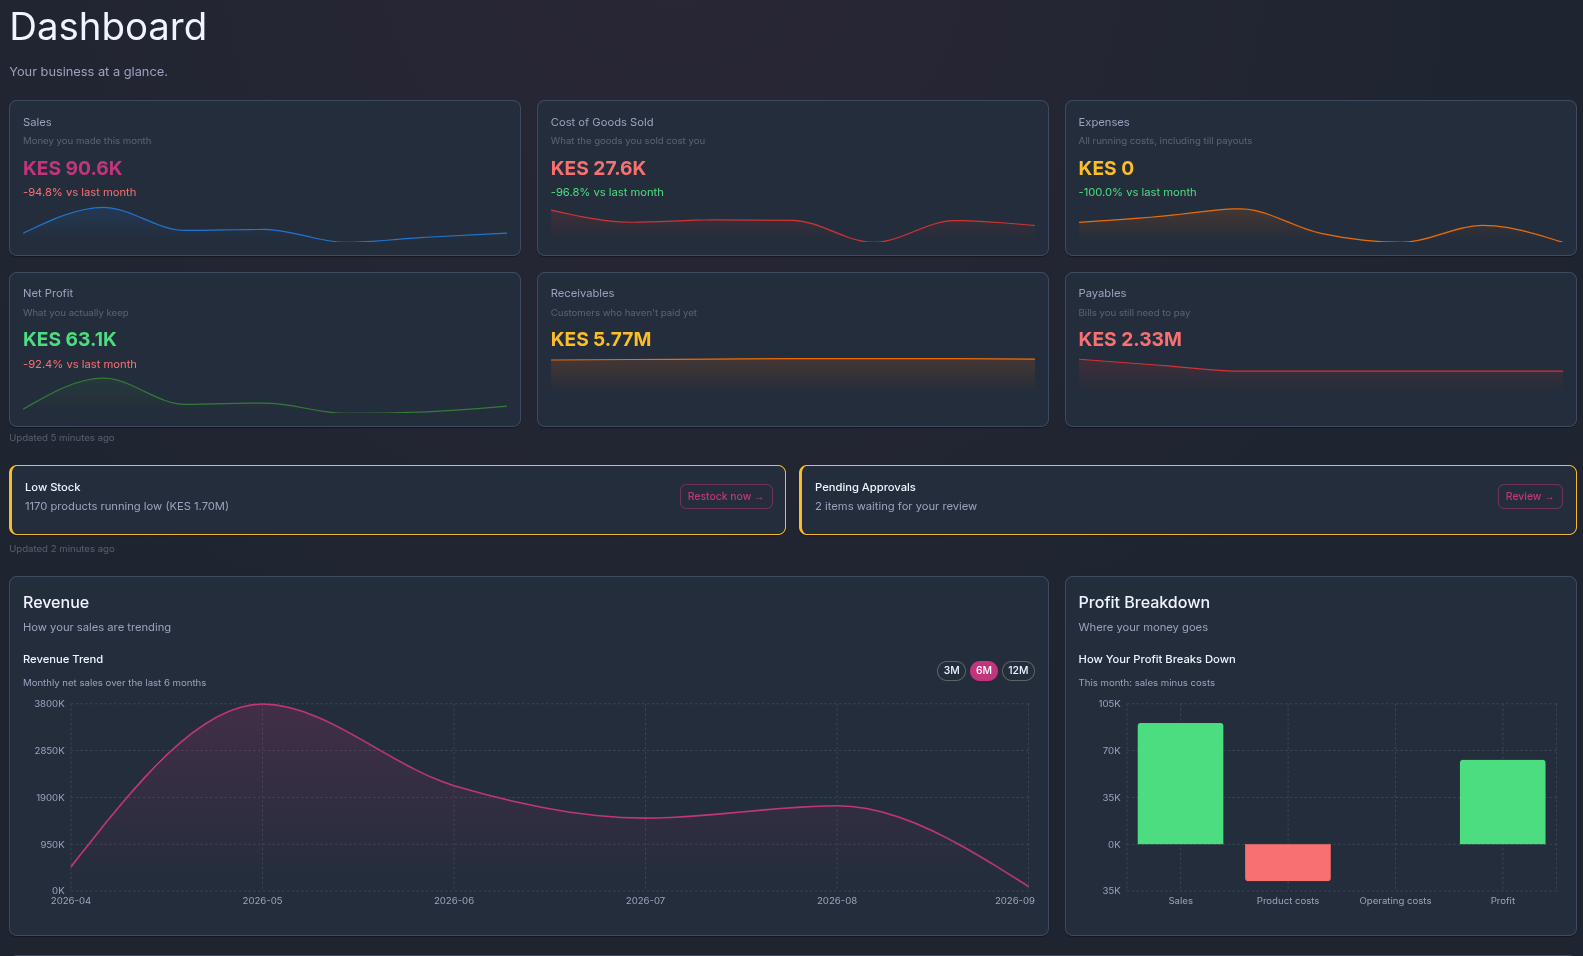This screenshot has height=956, width=1583.
Task: Click 'This month: sales minus costs' text
Action: tap(1147, 683)
